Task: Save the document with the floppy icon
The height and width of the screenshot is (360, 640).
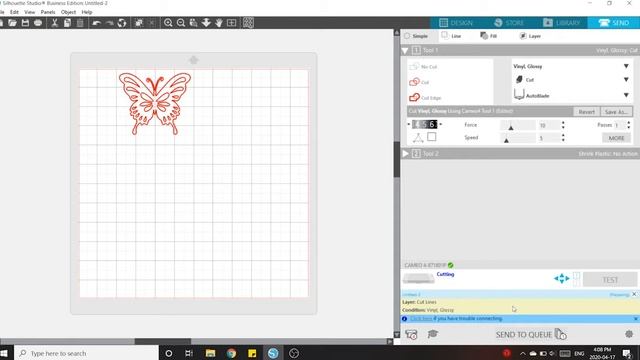Action: point(25,23)
